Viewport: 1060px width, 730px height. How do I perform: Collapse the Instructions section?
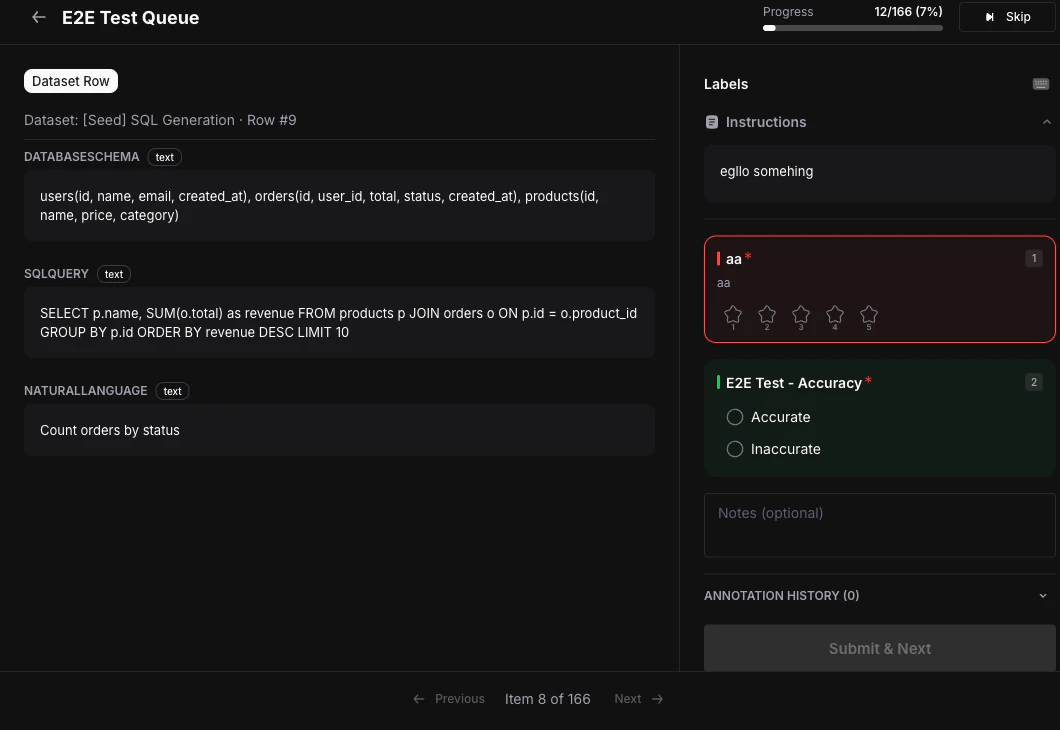[x=1046, y=121]
